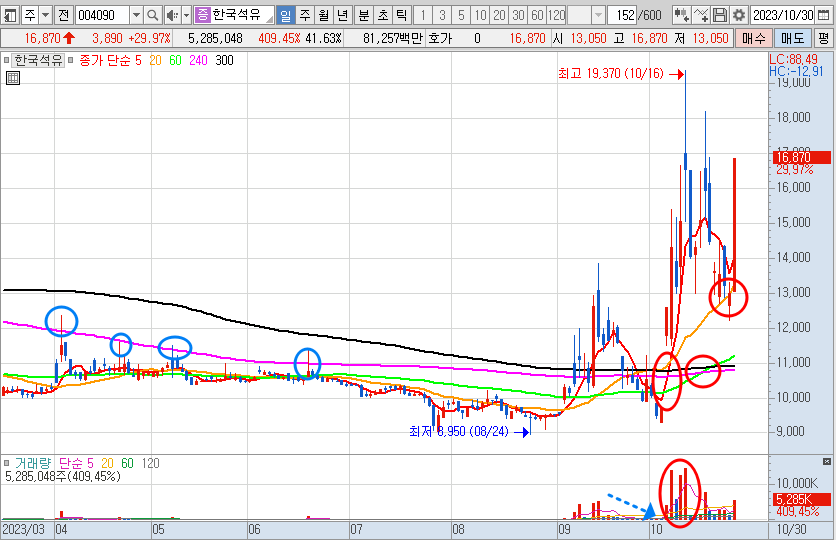The image size is (836, 540).
Task: Click the 81,257백만 trading value text
Action: (x=393, y=38)
